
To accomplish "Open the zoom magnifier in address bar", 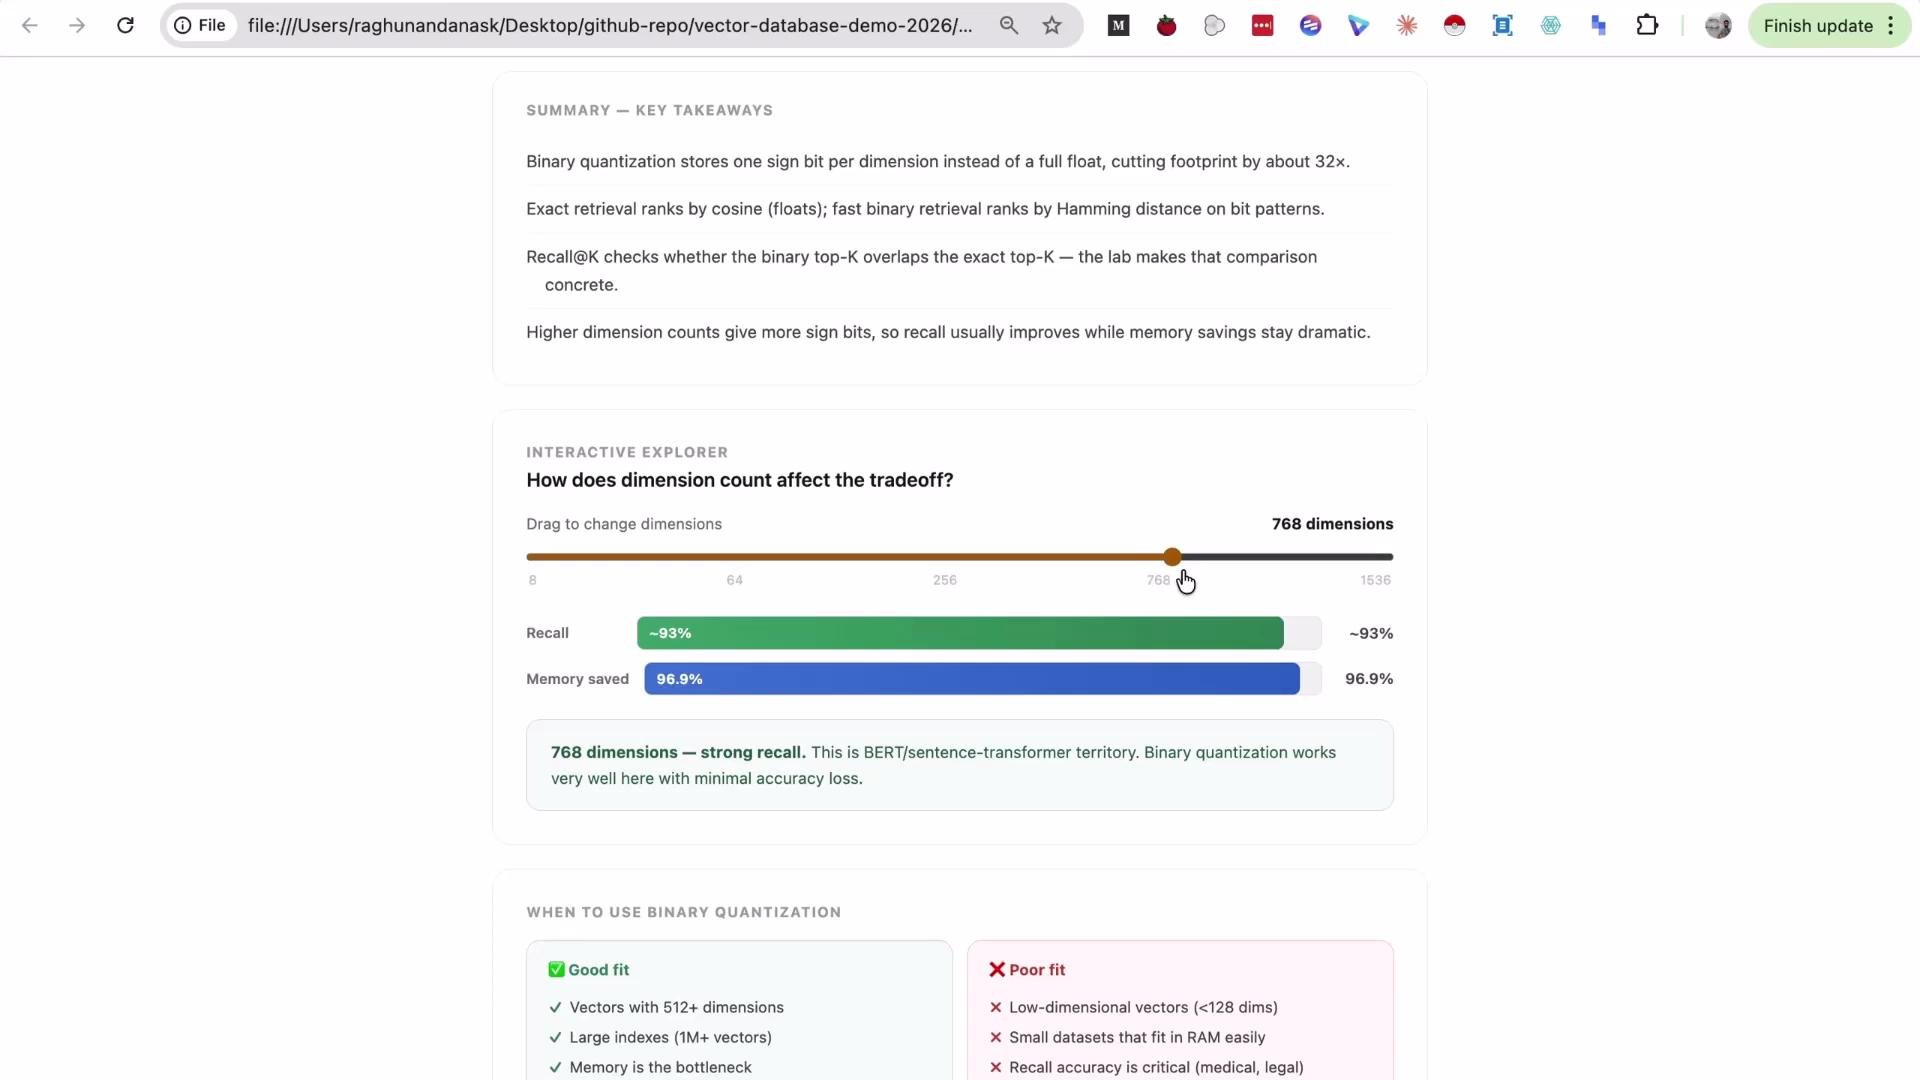I will tap(1009, 26).
